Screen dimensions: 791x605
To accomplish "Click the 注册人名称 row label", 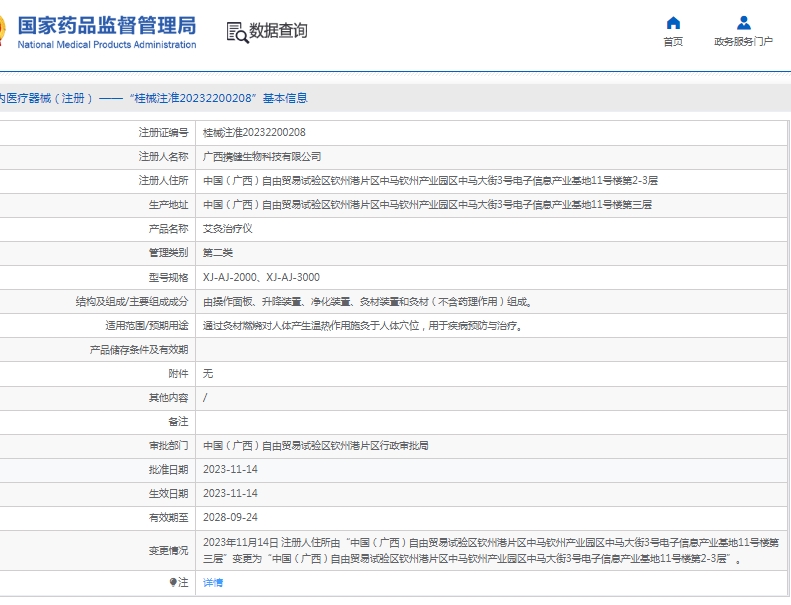I will (x=163, y=157).
